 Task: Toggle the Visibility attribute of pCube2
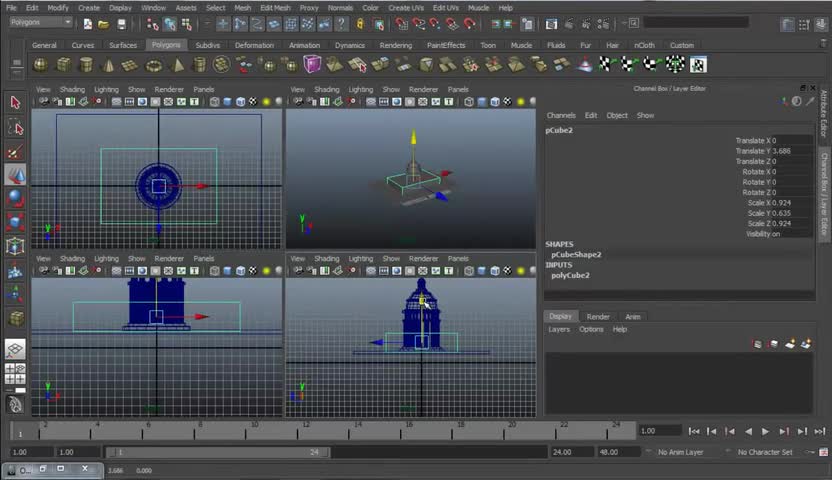(774, 234)
